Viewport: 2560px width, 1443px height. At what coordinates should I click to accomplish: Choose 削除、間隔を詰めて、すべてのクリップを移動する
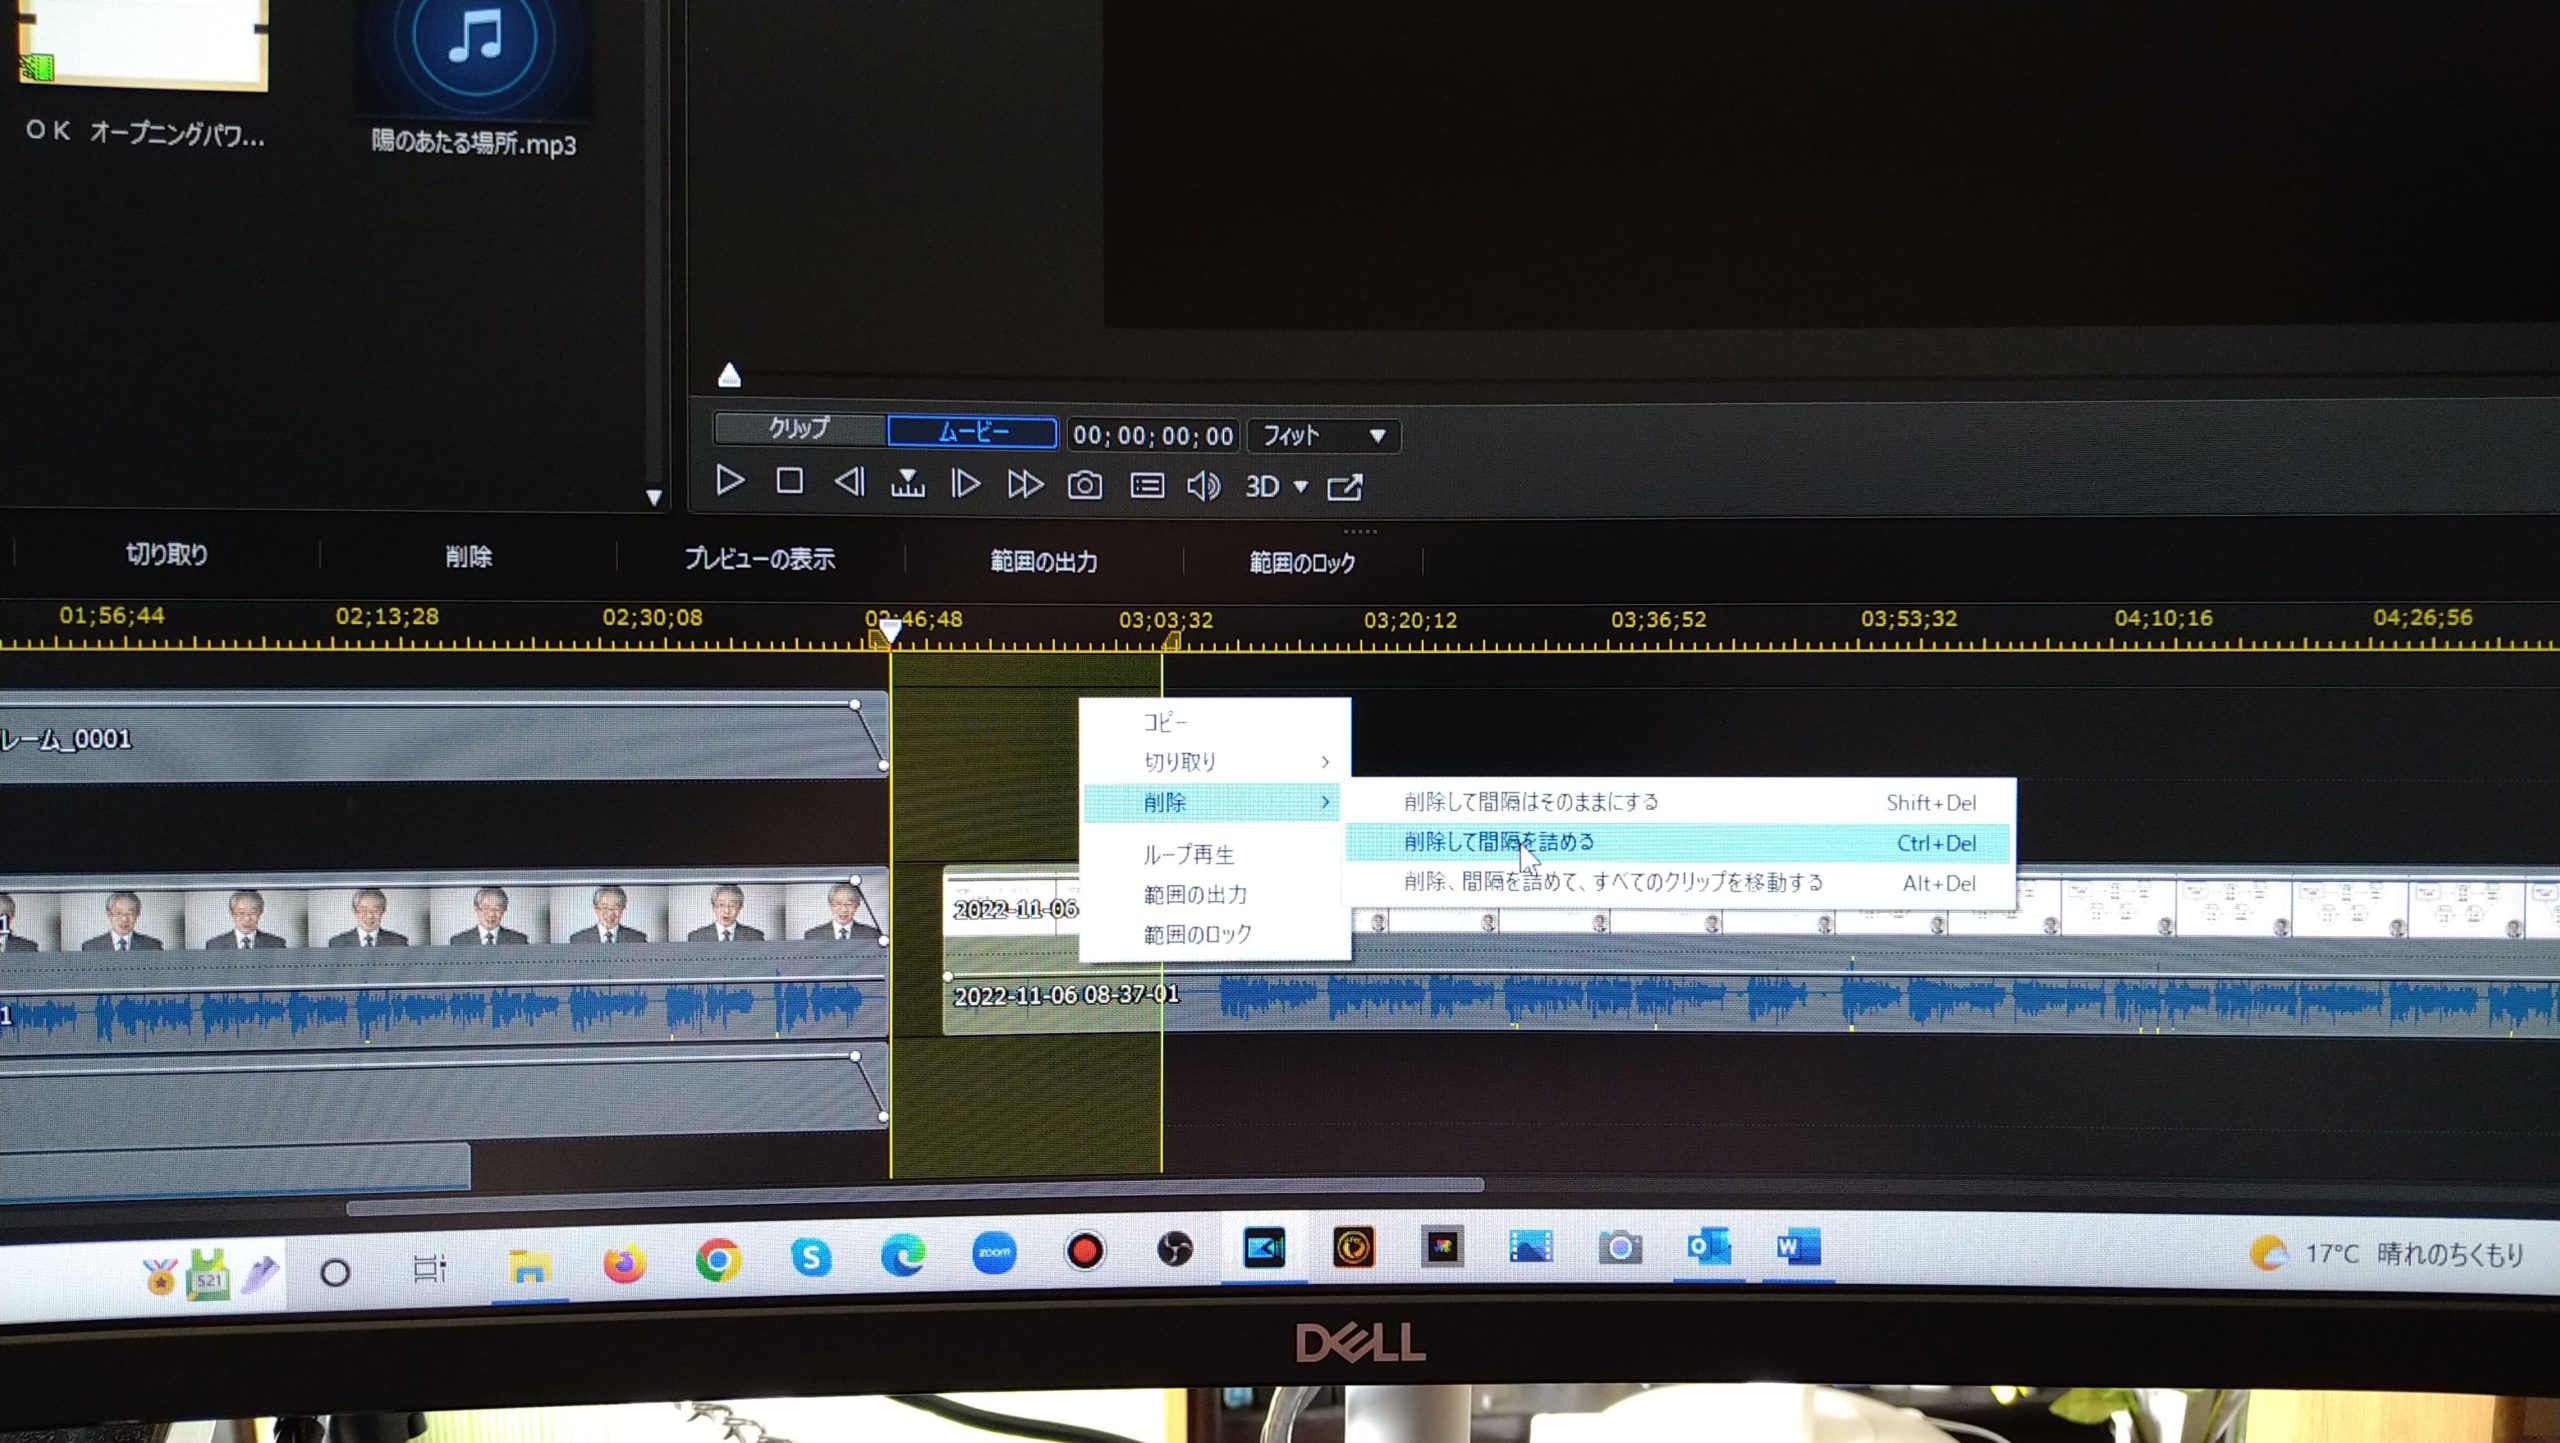click(1678, 883)
